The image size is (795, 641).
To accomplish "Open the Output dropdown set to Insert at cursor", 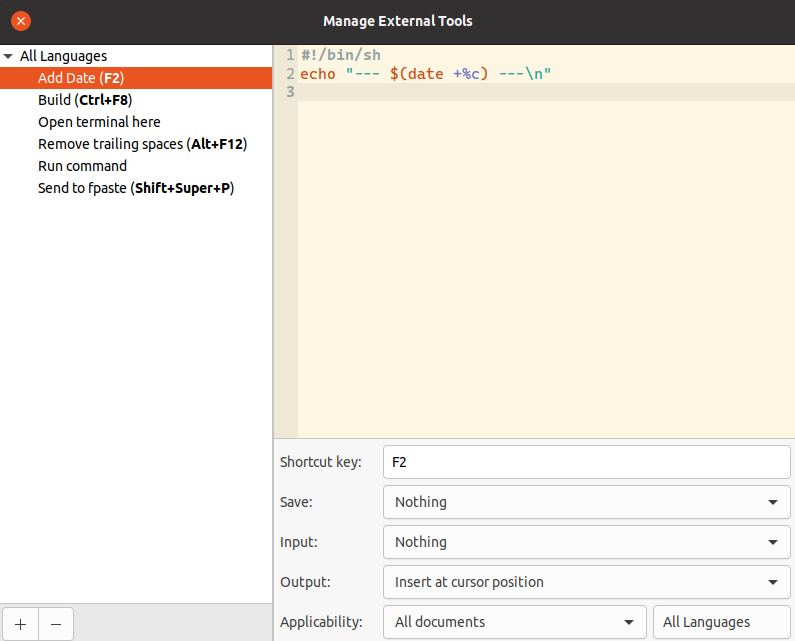I will tap(587, 582).
